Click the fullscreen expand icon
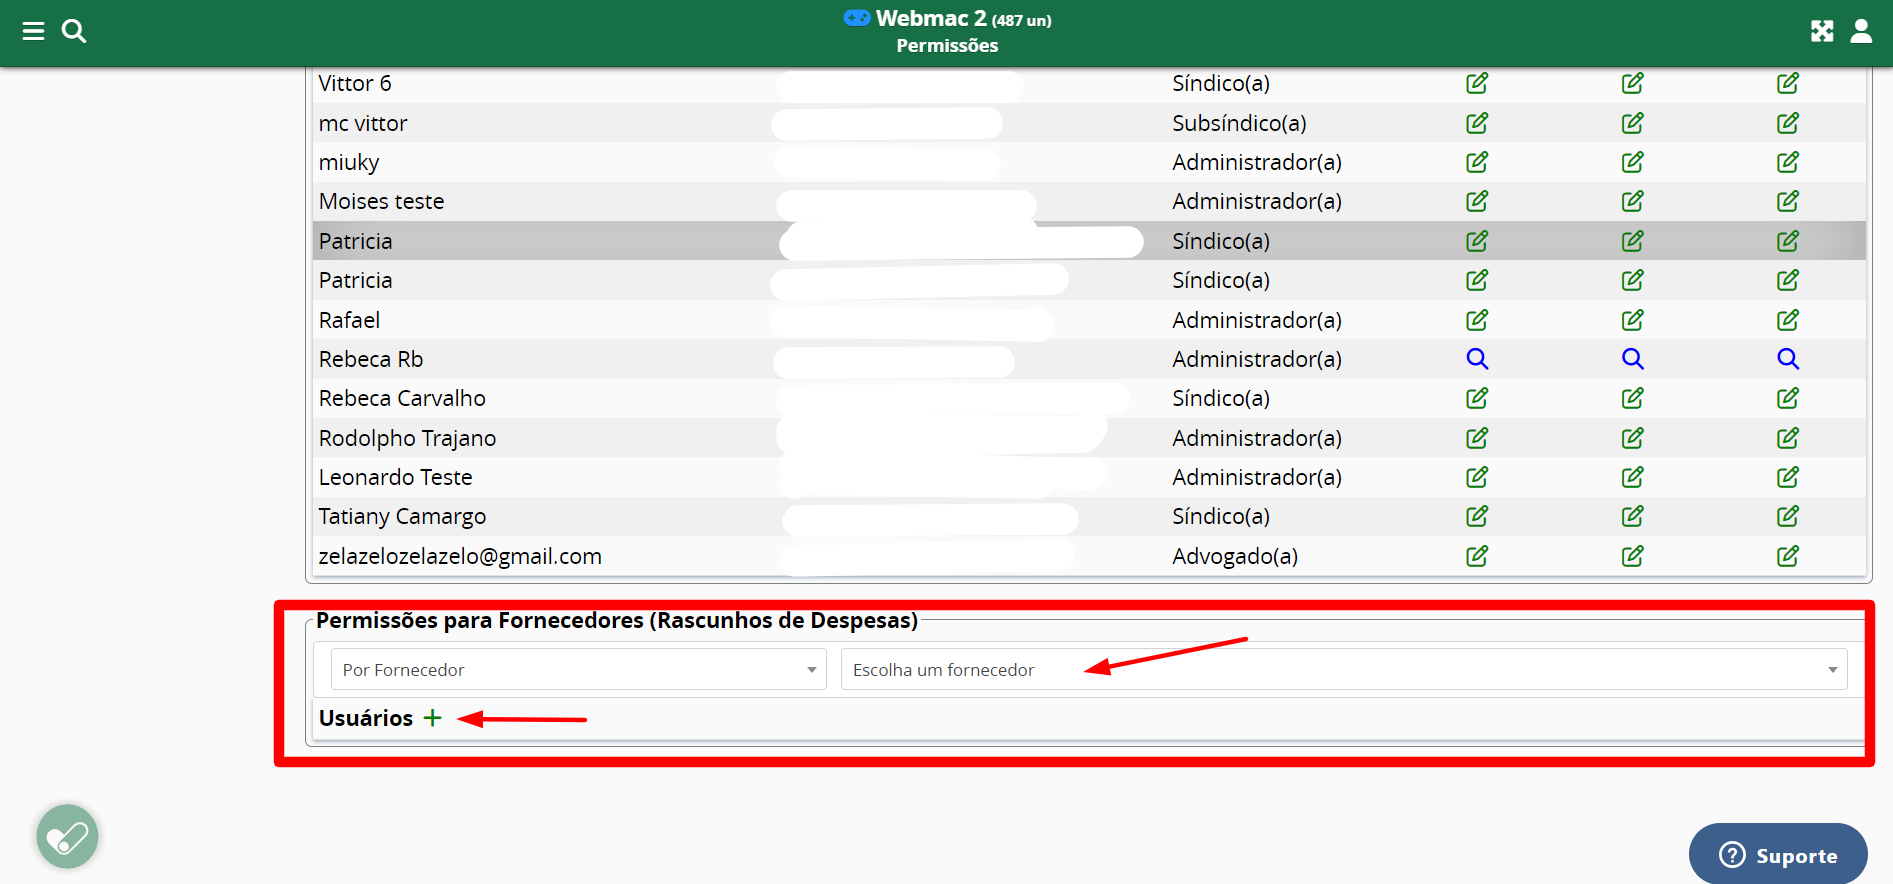 tap(1822, 31)
